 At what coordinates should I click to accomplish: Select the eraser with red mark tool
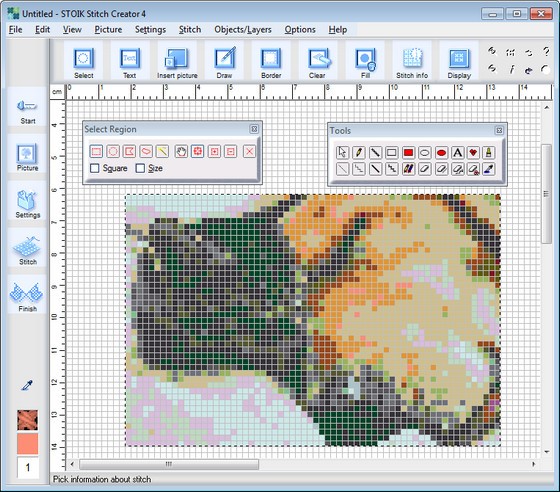[473, 169]
